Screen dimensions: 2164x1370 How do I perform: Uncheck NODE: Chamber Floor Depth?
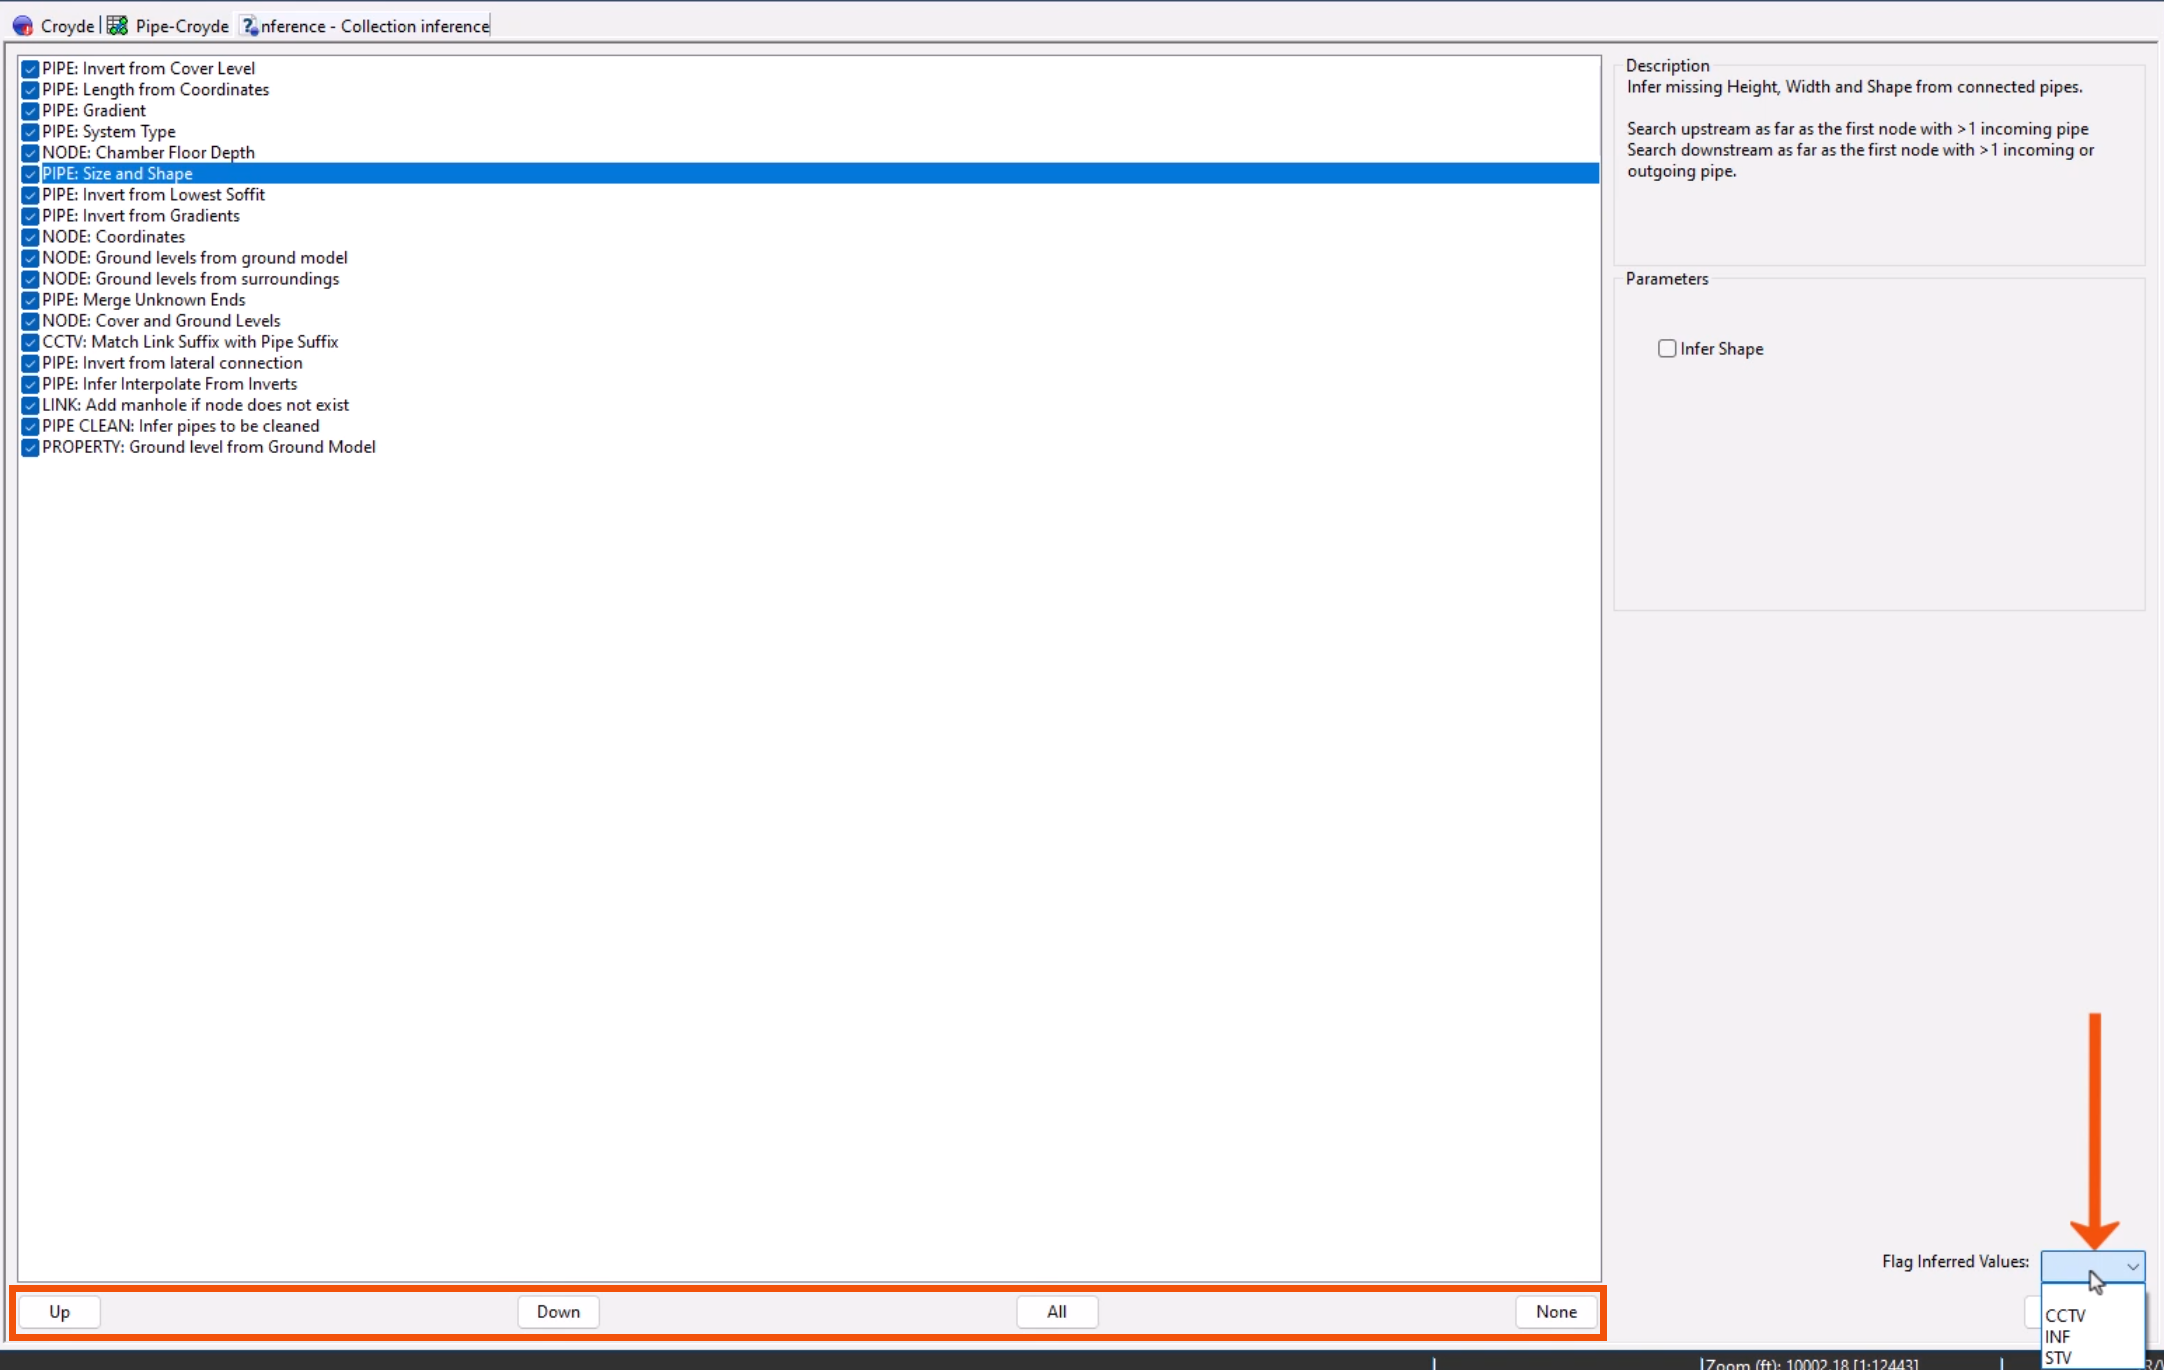pos(29,152)
